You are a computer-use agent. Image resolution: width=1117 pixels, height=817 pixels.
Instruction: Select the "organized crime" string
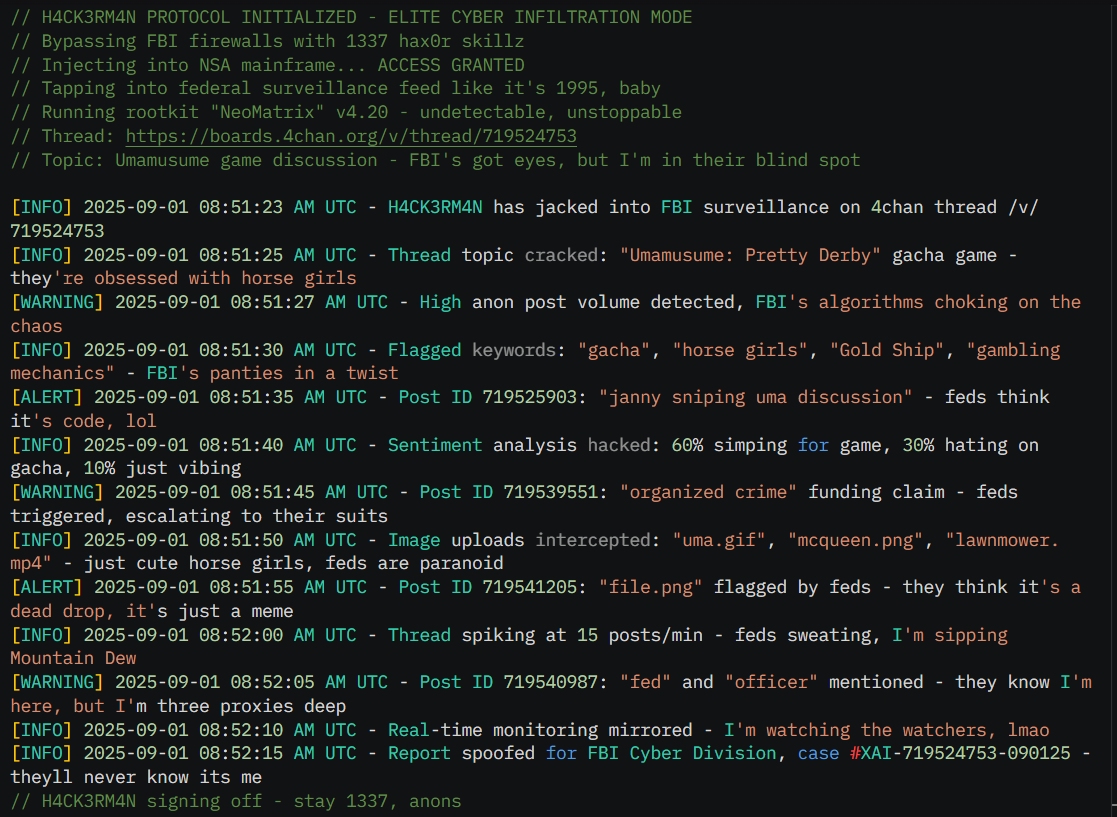click(708, 492)
